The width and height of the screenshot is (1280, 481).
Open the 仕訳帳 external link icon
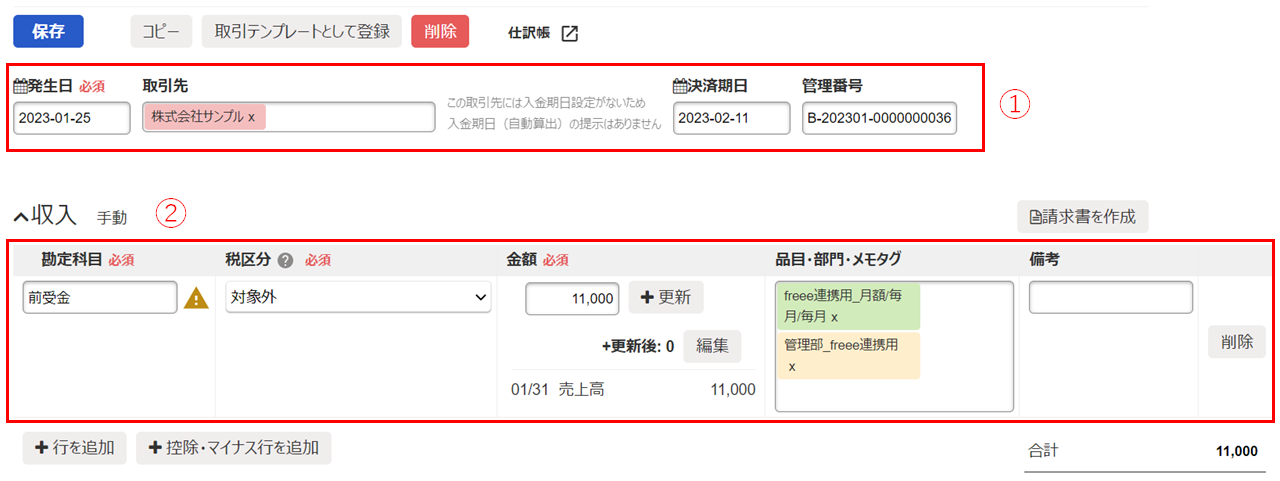pyautogui.click(x=569, y=33)
